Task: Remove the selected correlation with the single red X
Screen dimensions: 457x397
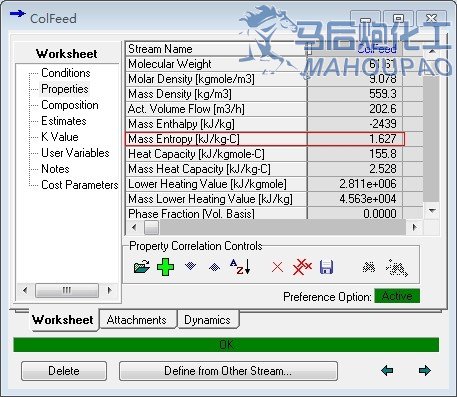Action: coord(277,267)
